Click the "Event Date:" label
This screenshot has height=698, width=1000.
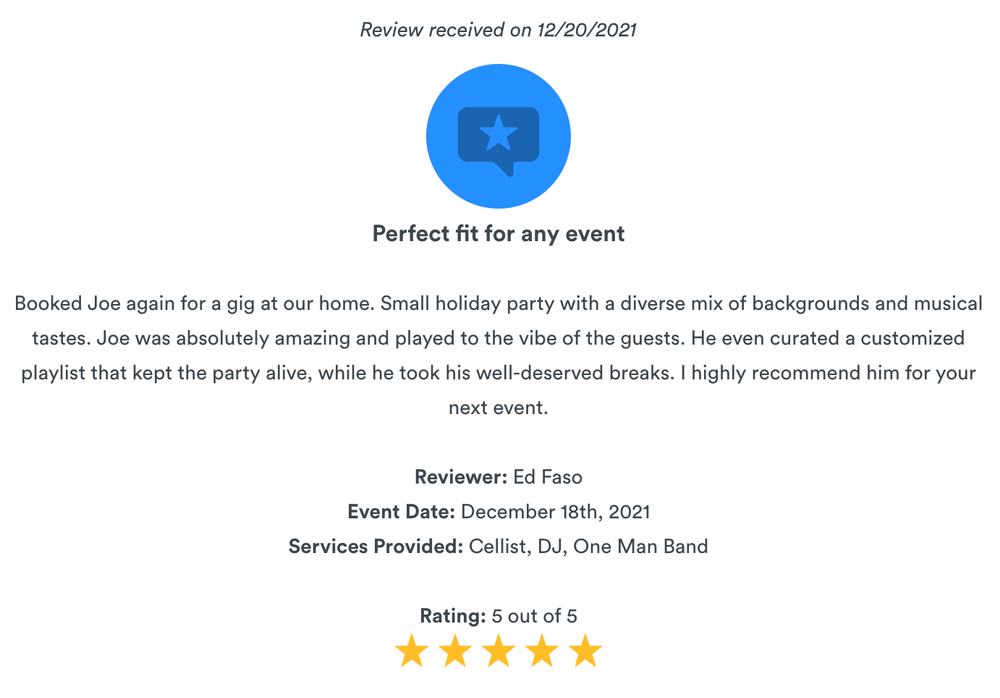coord(401,512)
